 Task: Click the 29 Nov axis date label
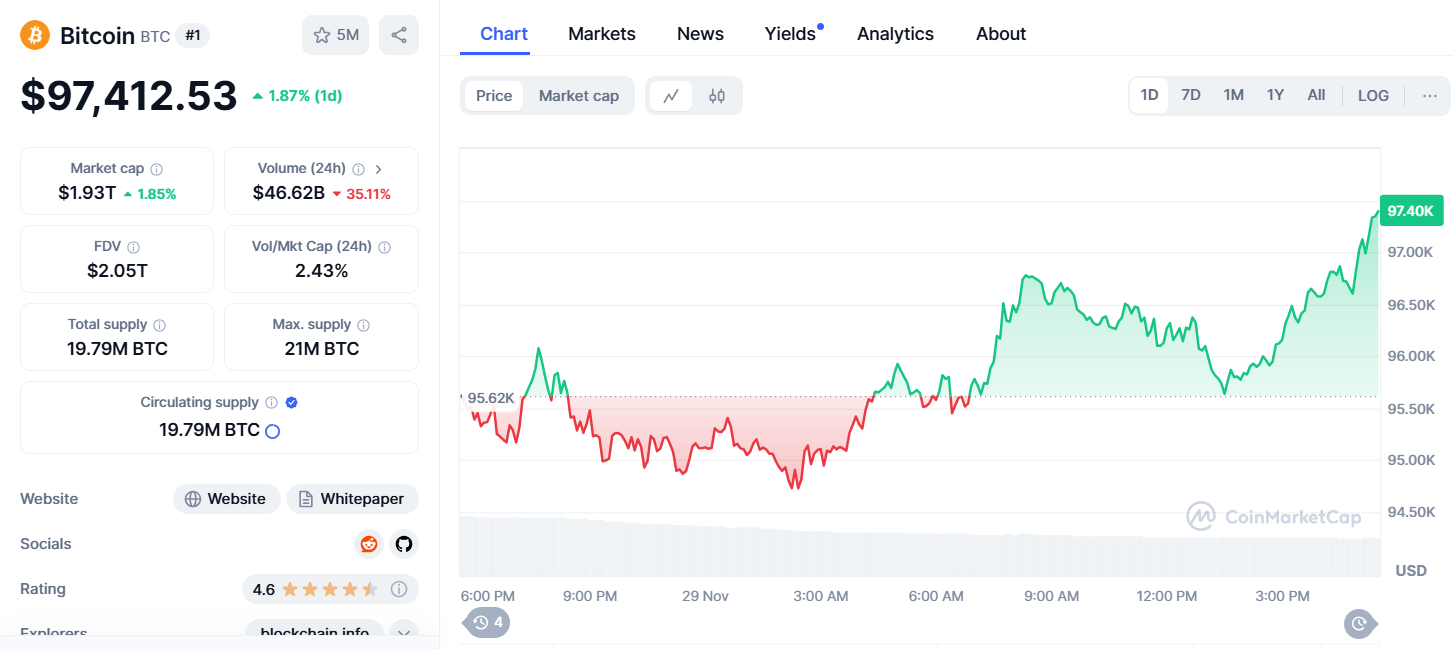click(705, 596)
